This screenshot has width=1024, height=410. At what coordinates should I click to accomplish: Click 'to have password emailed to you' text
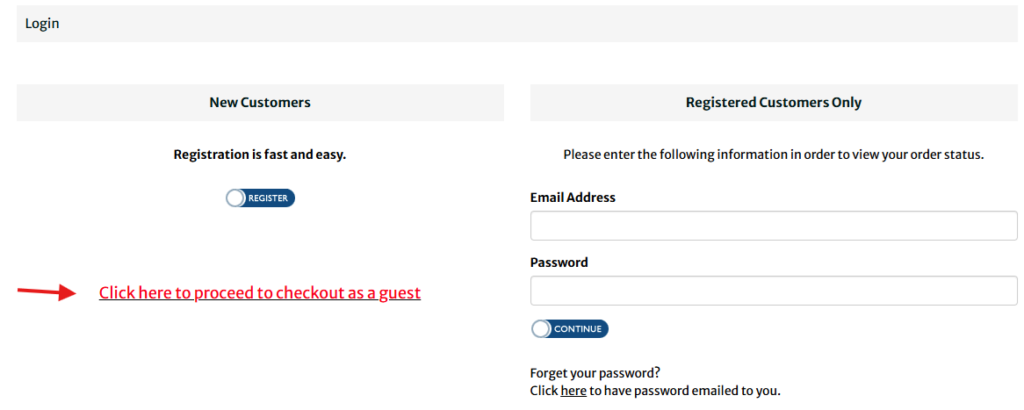tap(685, 391)
